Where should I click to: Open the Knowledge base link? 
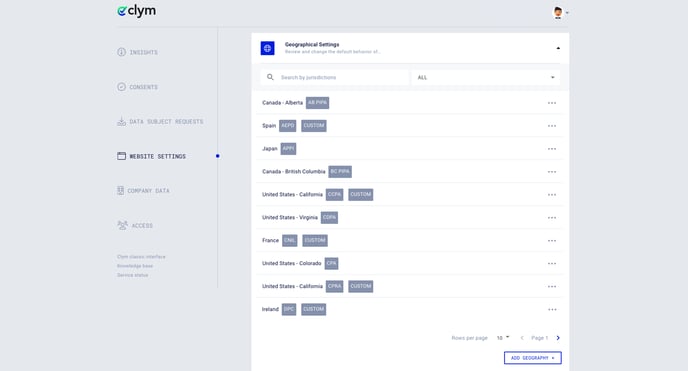(x=135, y=266)
